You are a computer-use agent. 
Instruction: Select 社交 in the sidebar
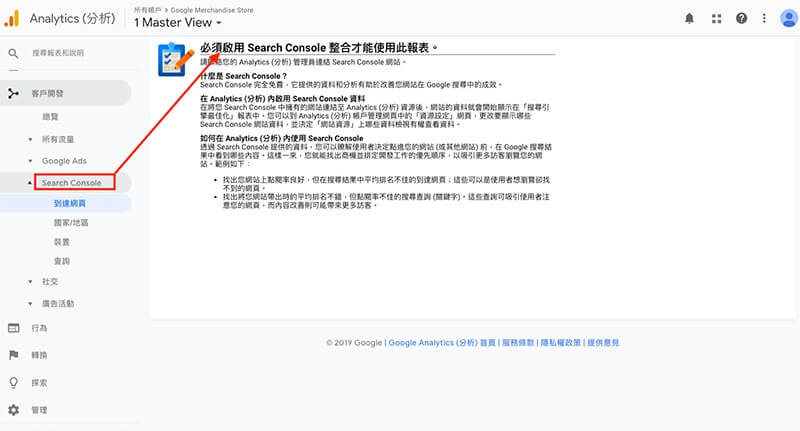coord(50,282)
